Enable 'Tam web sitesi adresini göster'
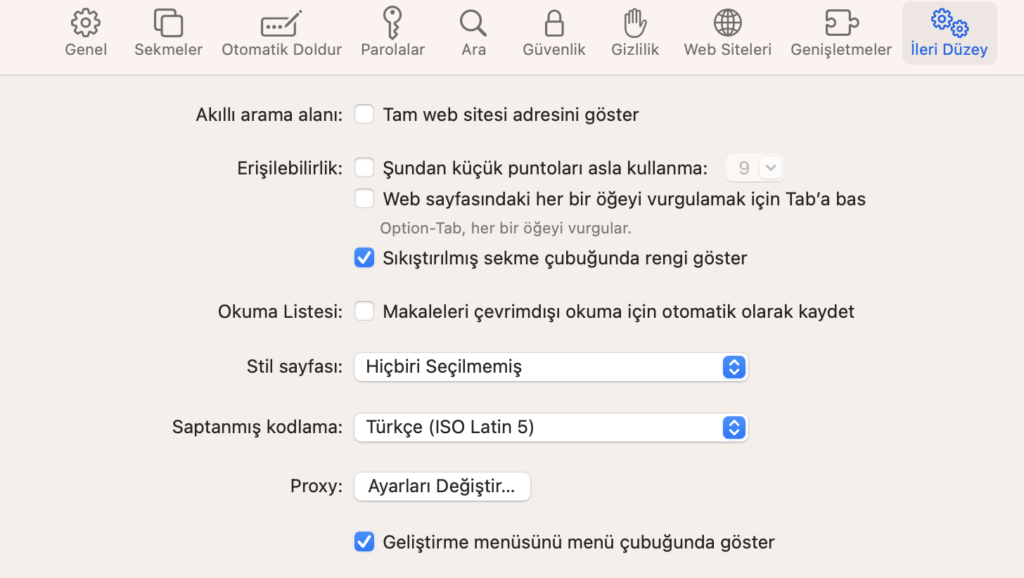The width and height of the screenshot is (1024, 578). coord(364,114)
